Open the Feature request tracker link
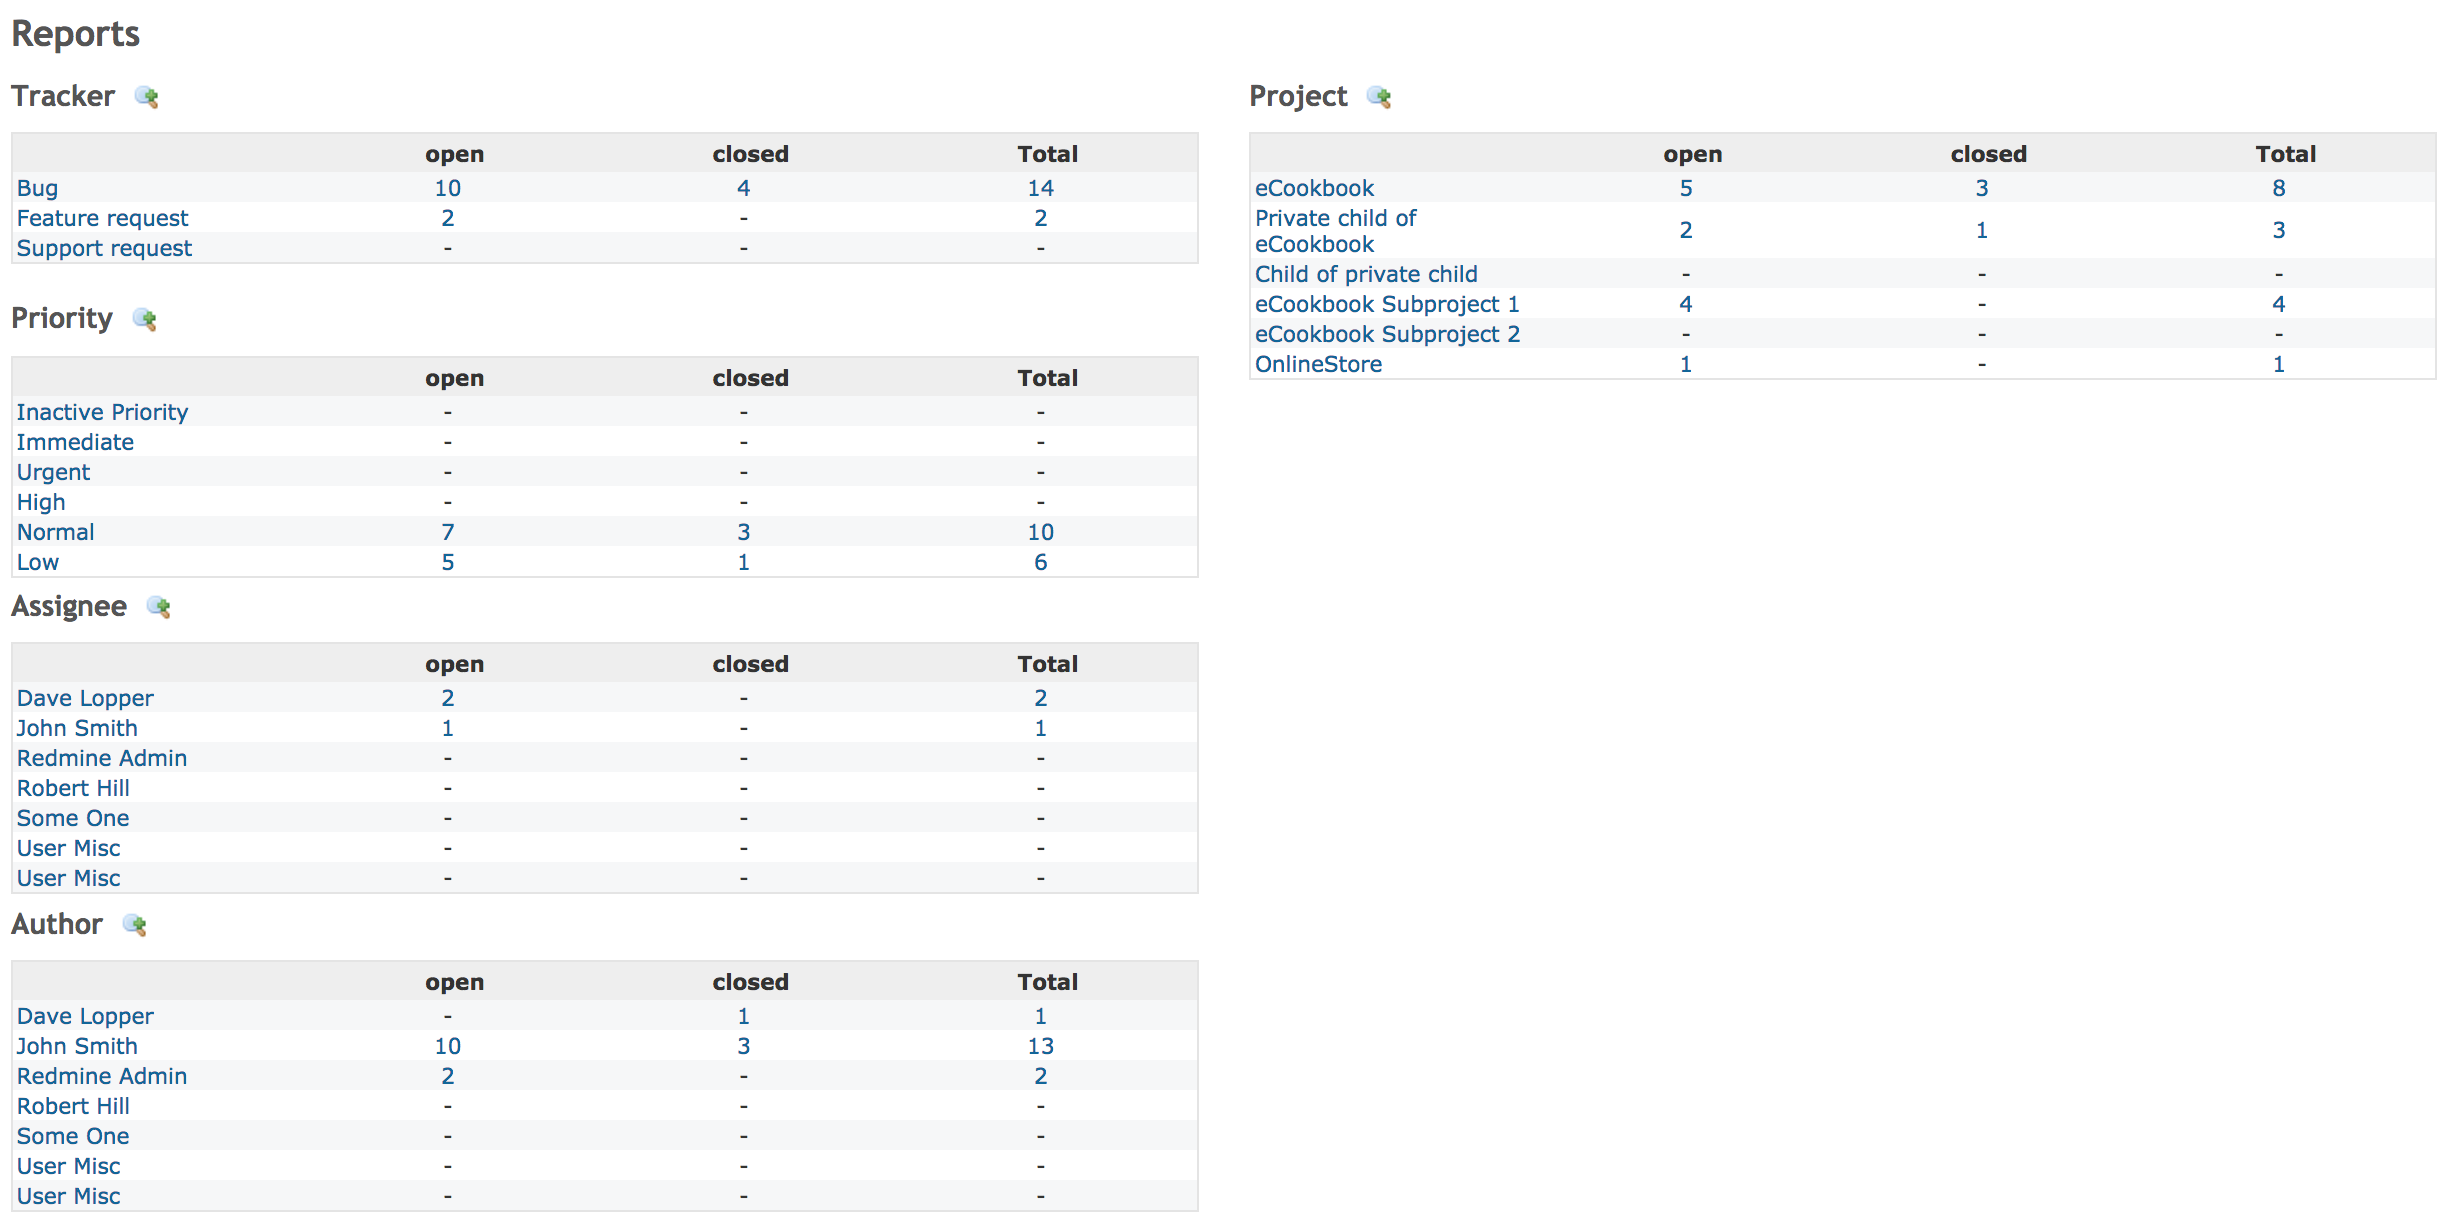This screenshot has height=1217, width=2456. (x=102, y=218)
